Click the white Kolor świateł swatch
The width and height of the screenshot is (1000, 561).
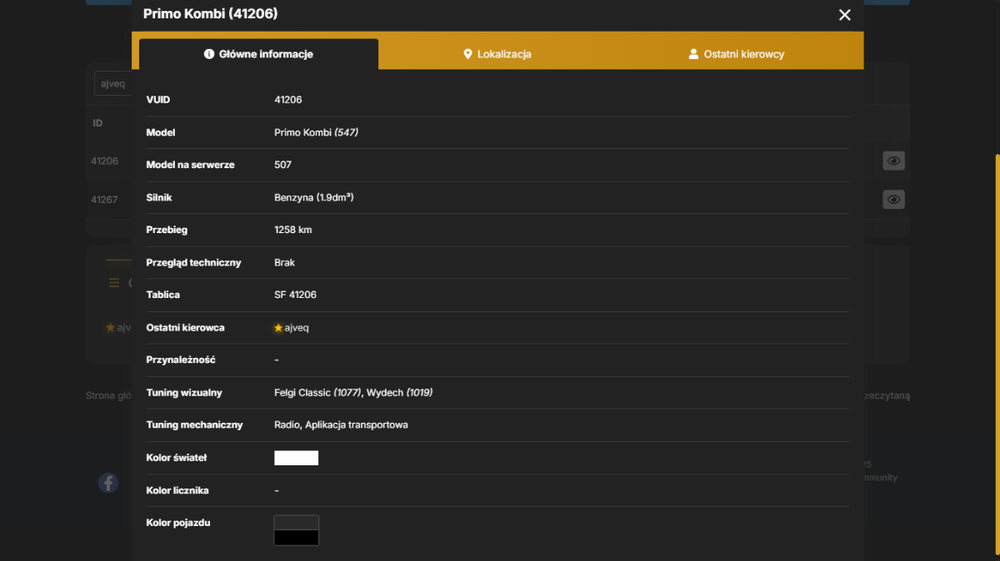pos(296,458)
